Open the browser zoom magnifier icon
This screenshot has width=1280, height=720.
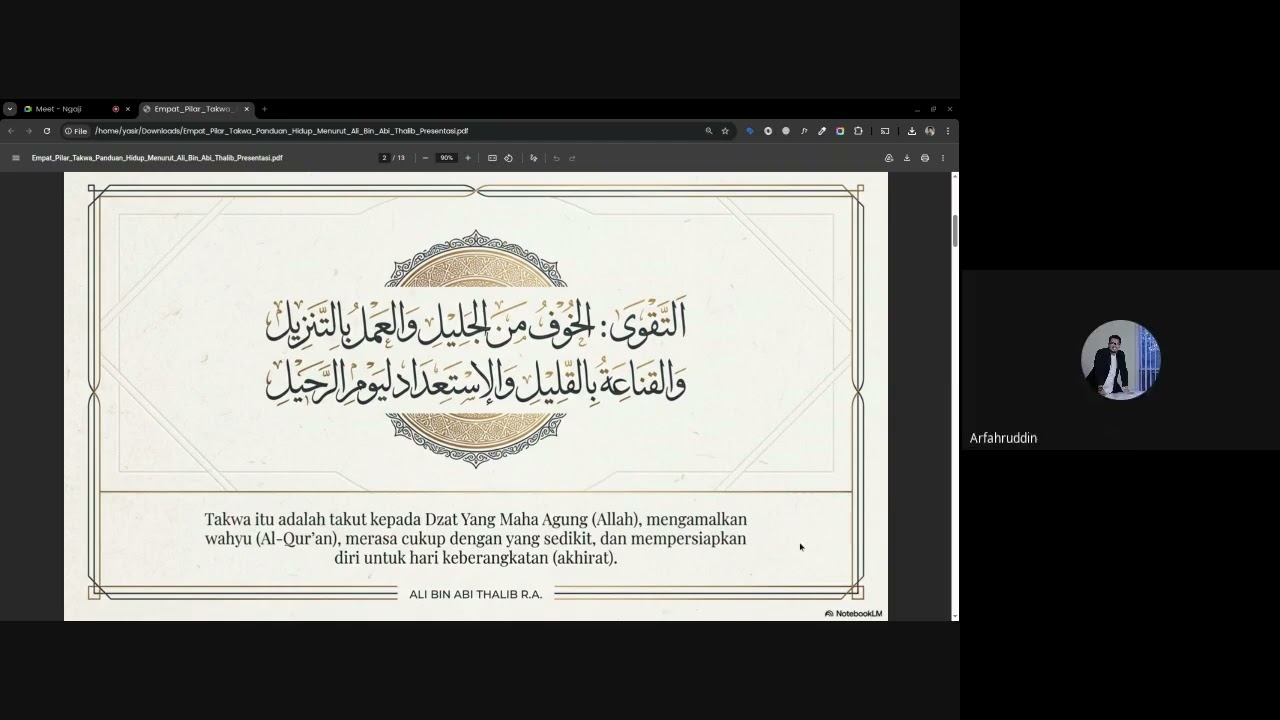point(709,131)
